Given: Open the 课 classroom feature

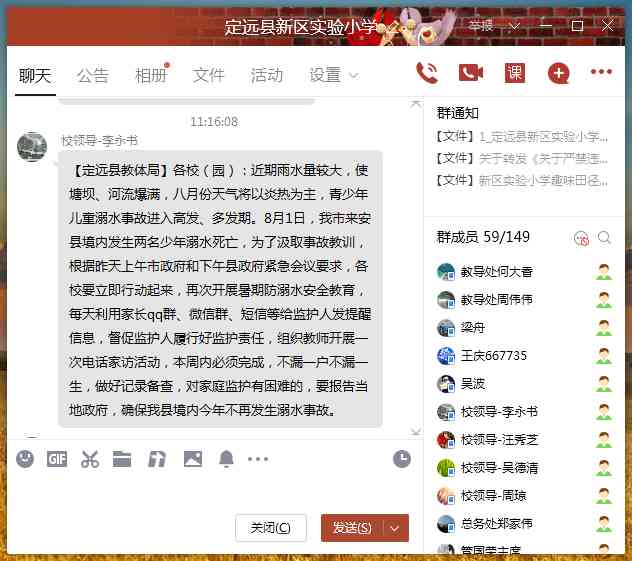Looking at the screenshot, I should (x=514, y=73).
